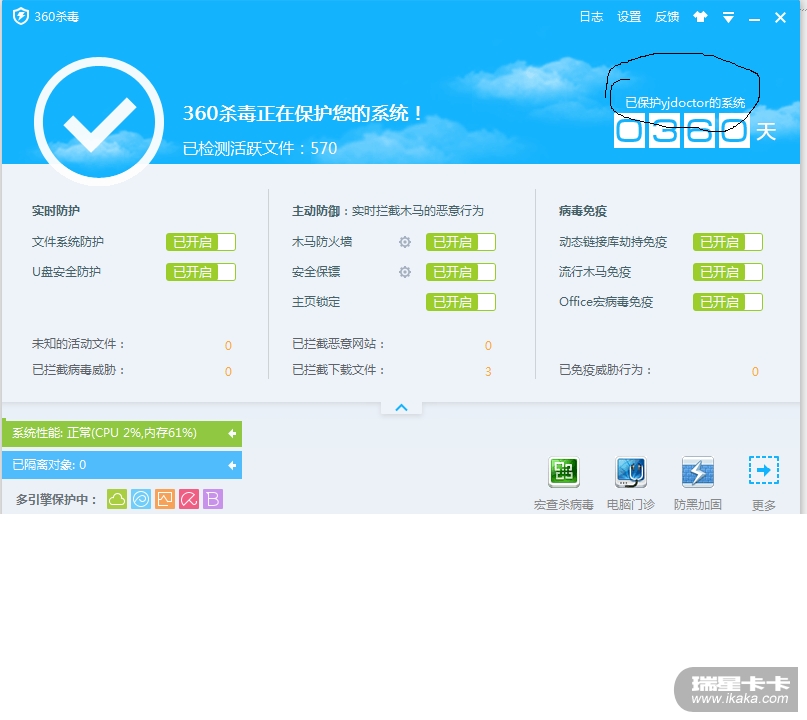The height and width of the screenshot is (720, 807).
Task: Click the large protection status checkmark
Action: point(99,121)
